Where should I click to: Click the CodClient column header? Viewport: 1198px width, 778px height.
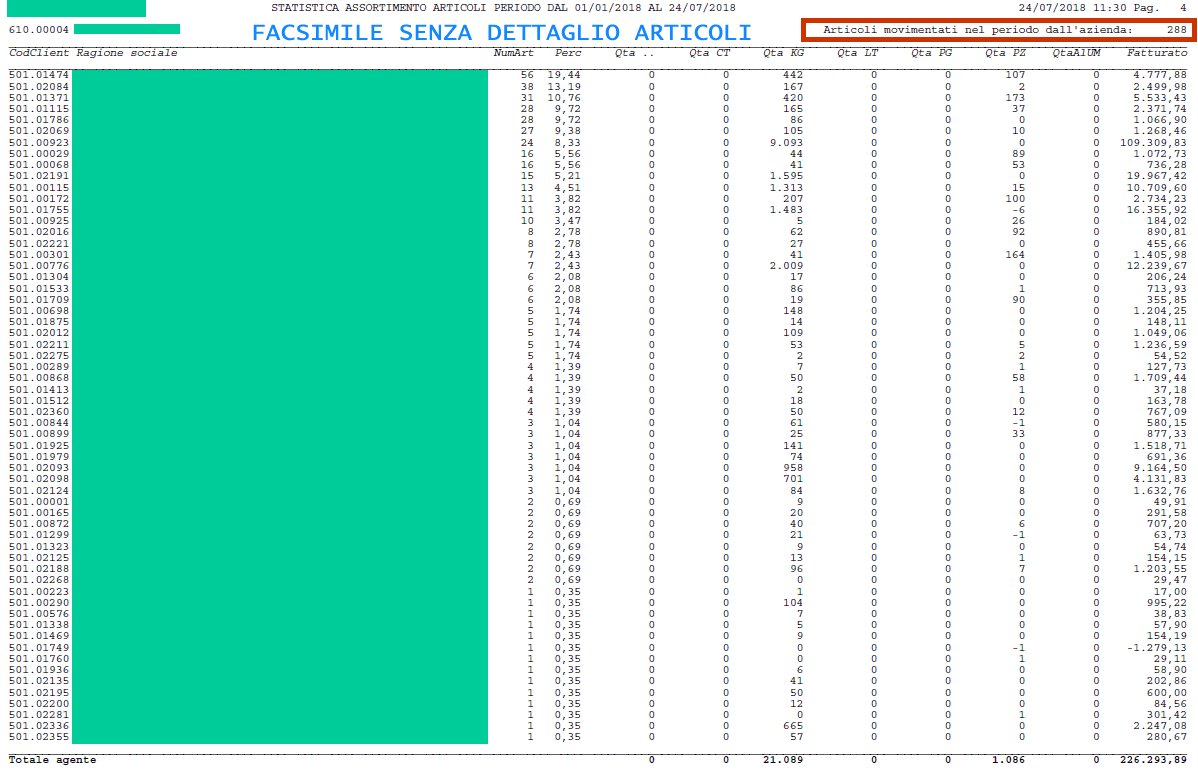39,52
